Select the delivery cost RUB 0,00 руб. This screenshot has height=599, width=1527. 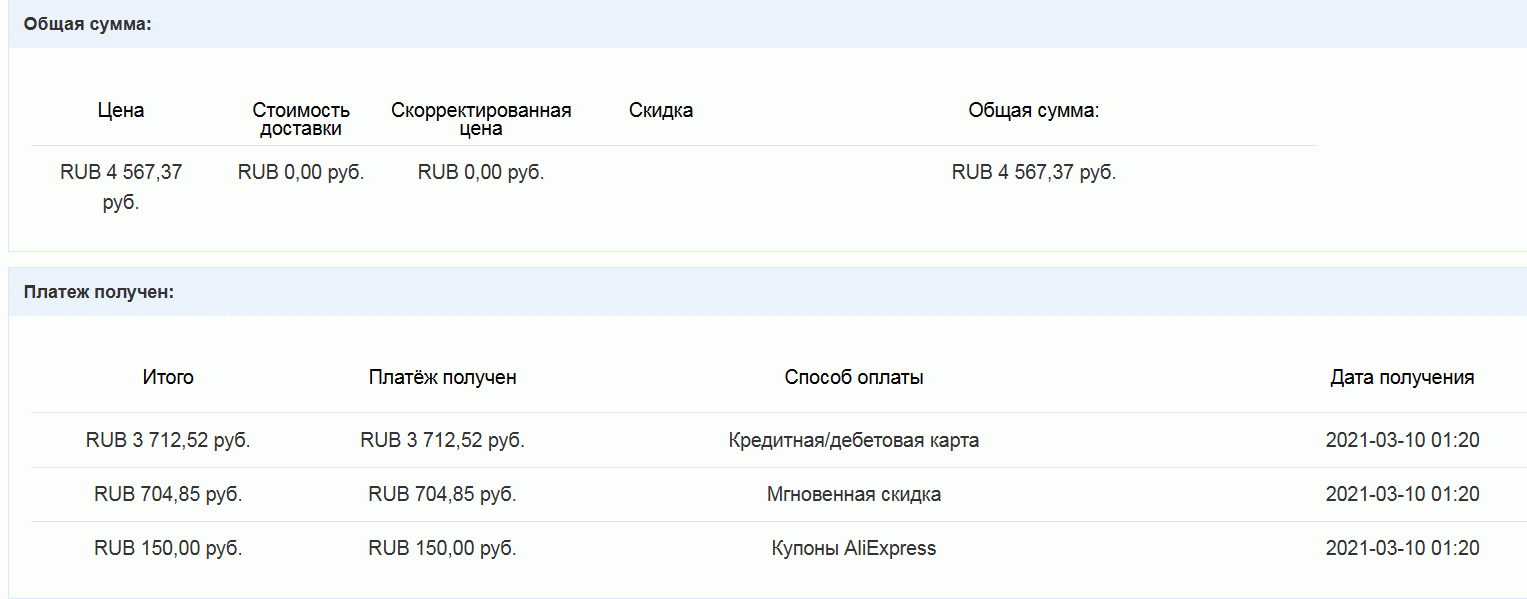tap(301, 172)
